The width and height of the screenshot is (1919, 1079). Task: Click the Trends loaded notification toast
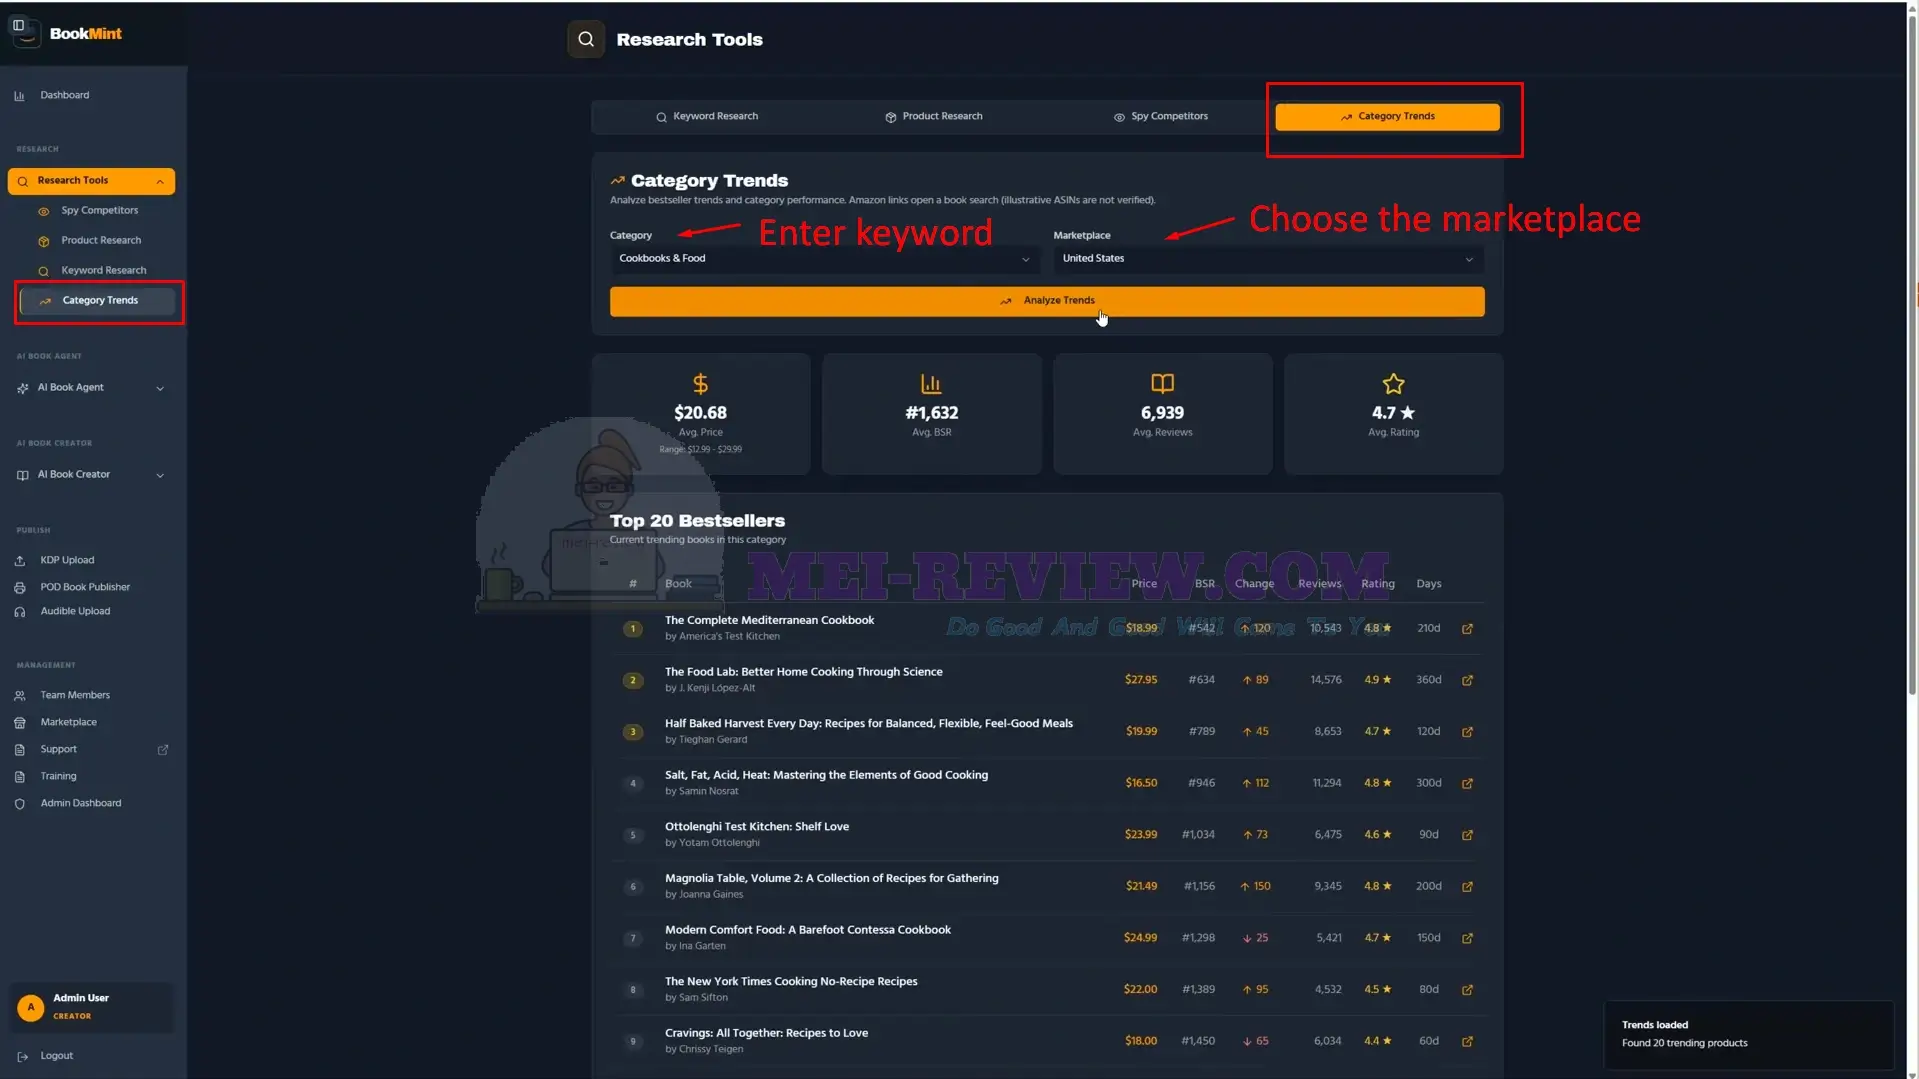pos(1749,1035)
